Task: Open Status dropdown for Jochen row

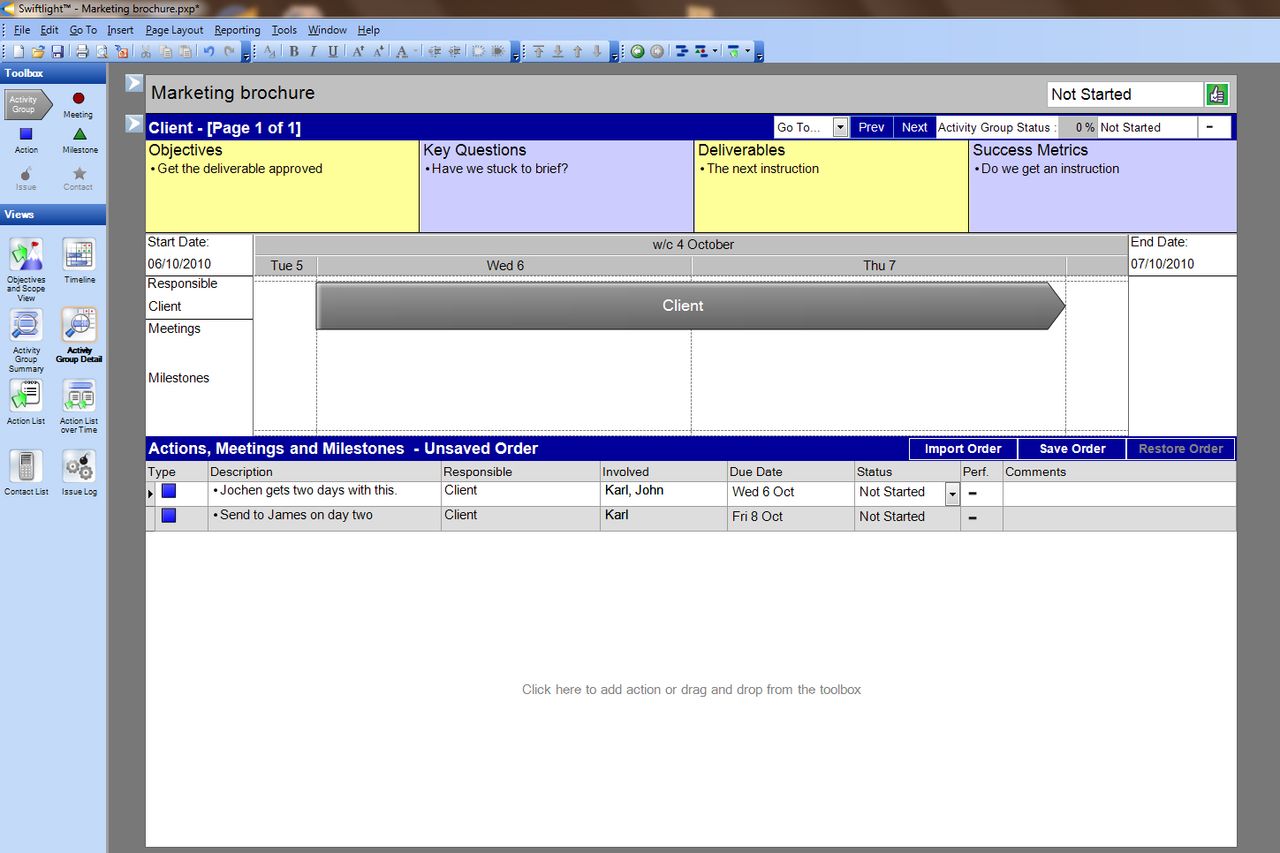Action: click(952, 494)
